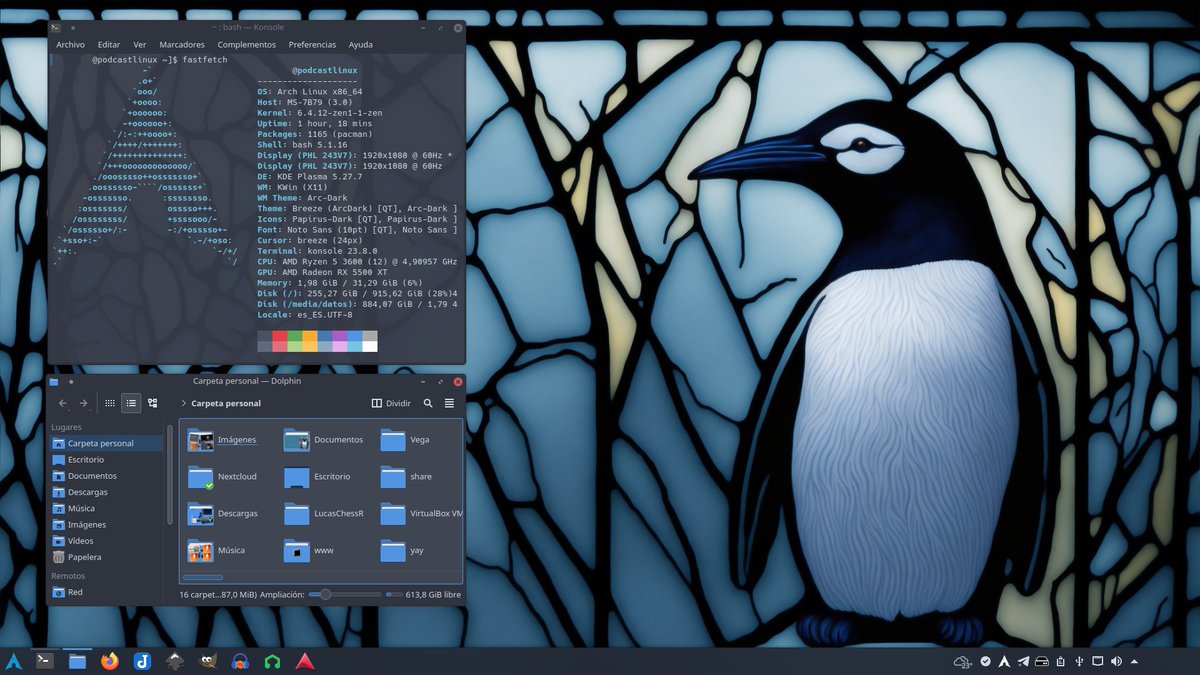Open Arch updates tray icon
The height and width of the screenshot is (675, 1200).
tap(1003, 661)
